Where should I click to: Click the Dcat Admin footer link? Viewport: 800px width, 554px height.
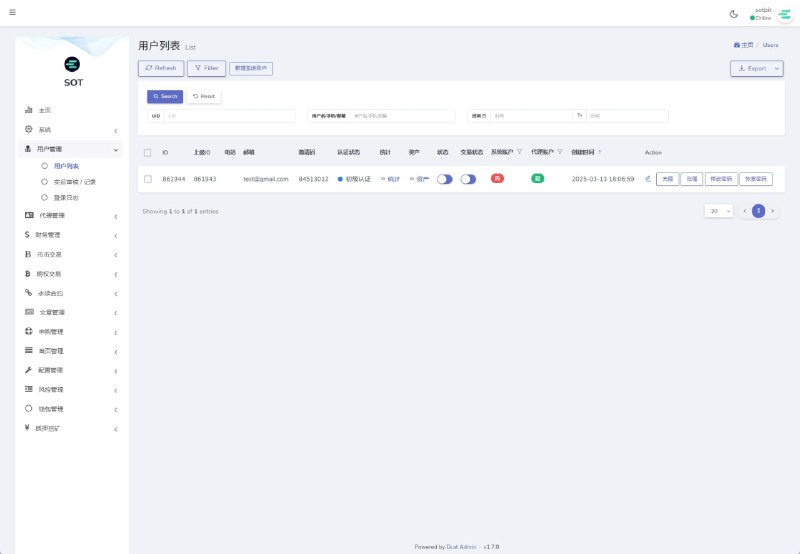461,546
